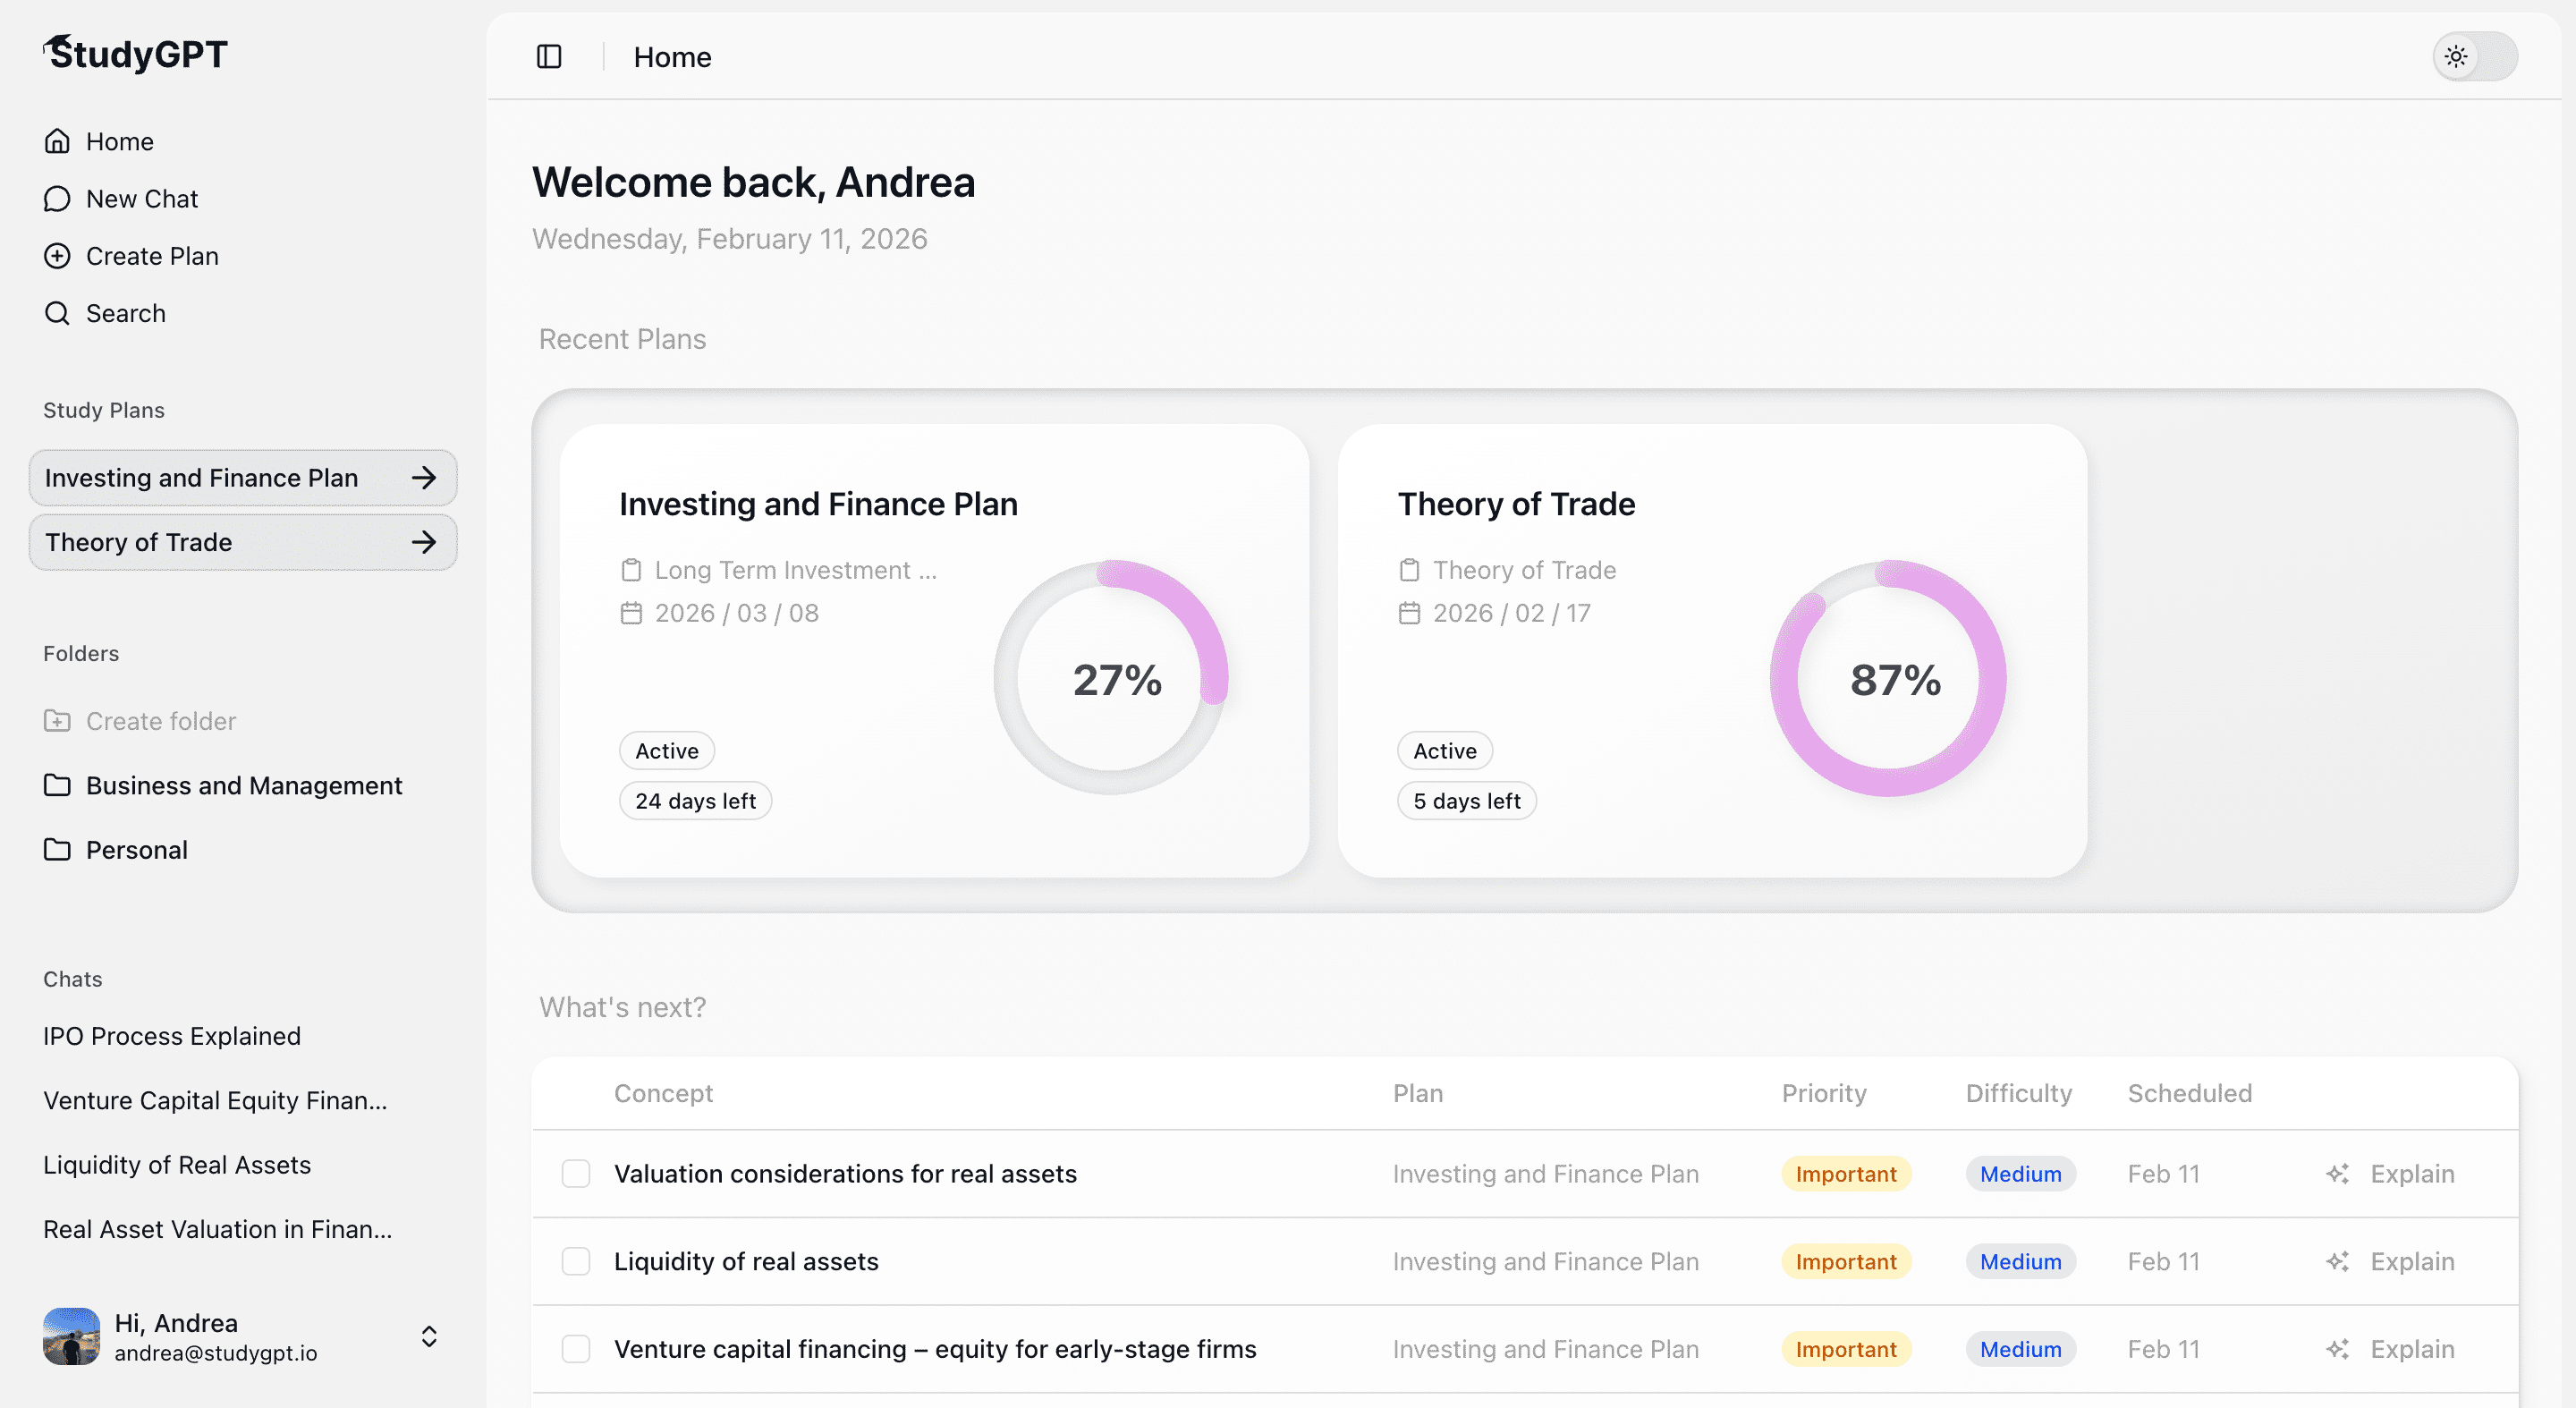Expand the Andrea account menu chevron
Screen dimensions: 2576x1408
tap(429, 1337)
